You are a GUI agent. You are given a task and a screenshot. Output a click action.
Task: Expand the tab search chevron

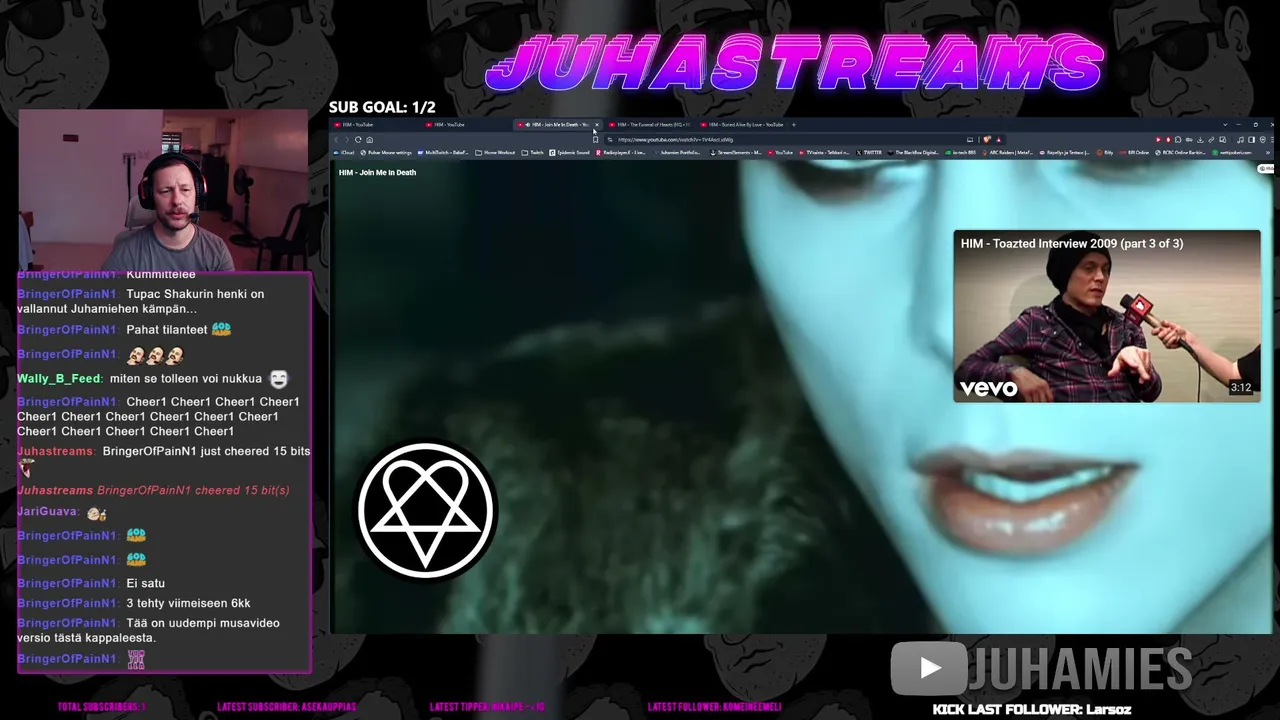1224,125
